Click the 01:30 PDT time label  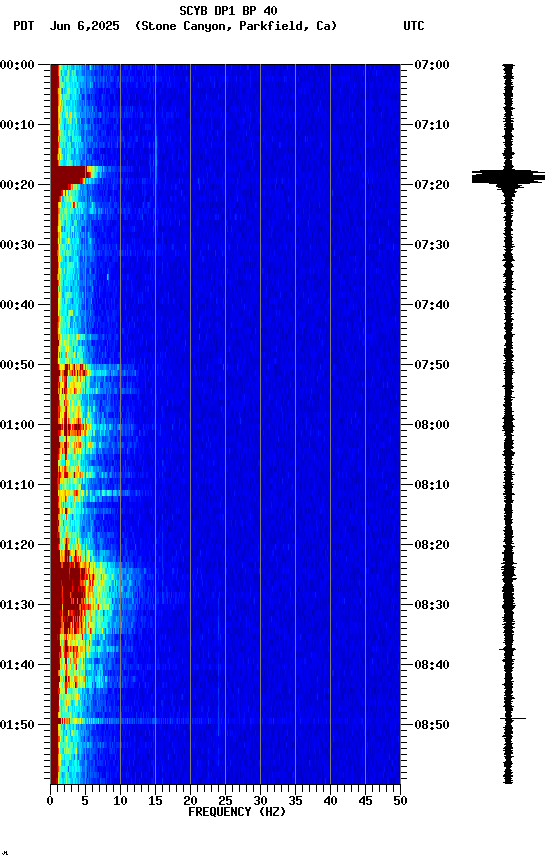[x=17, y=605]
